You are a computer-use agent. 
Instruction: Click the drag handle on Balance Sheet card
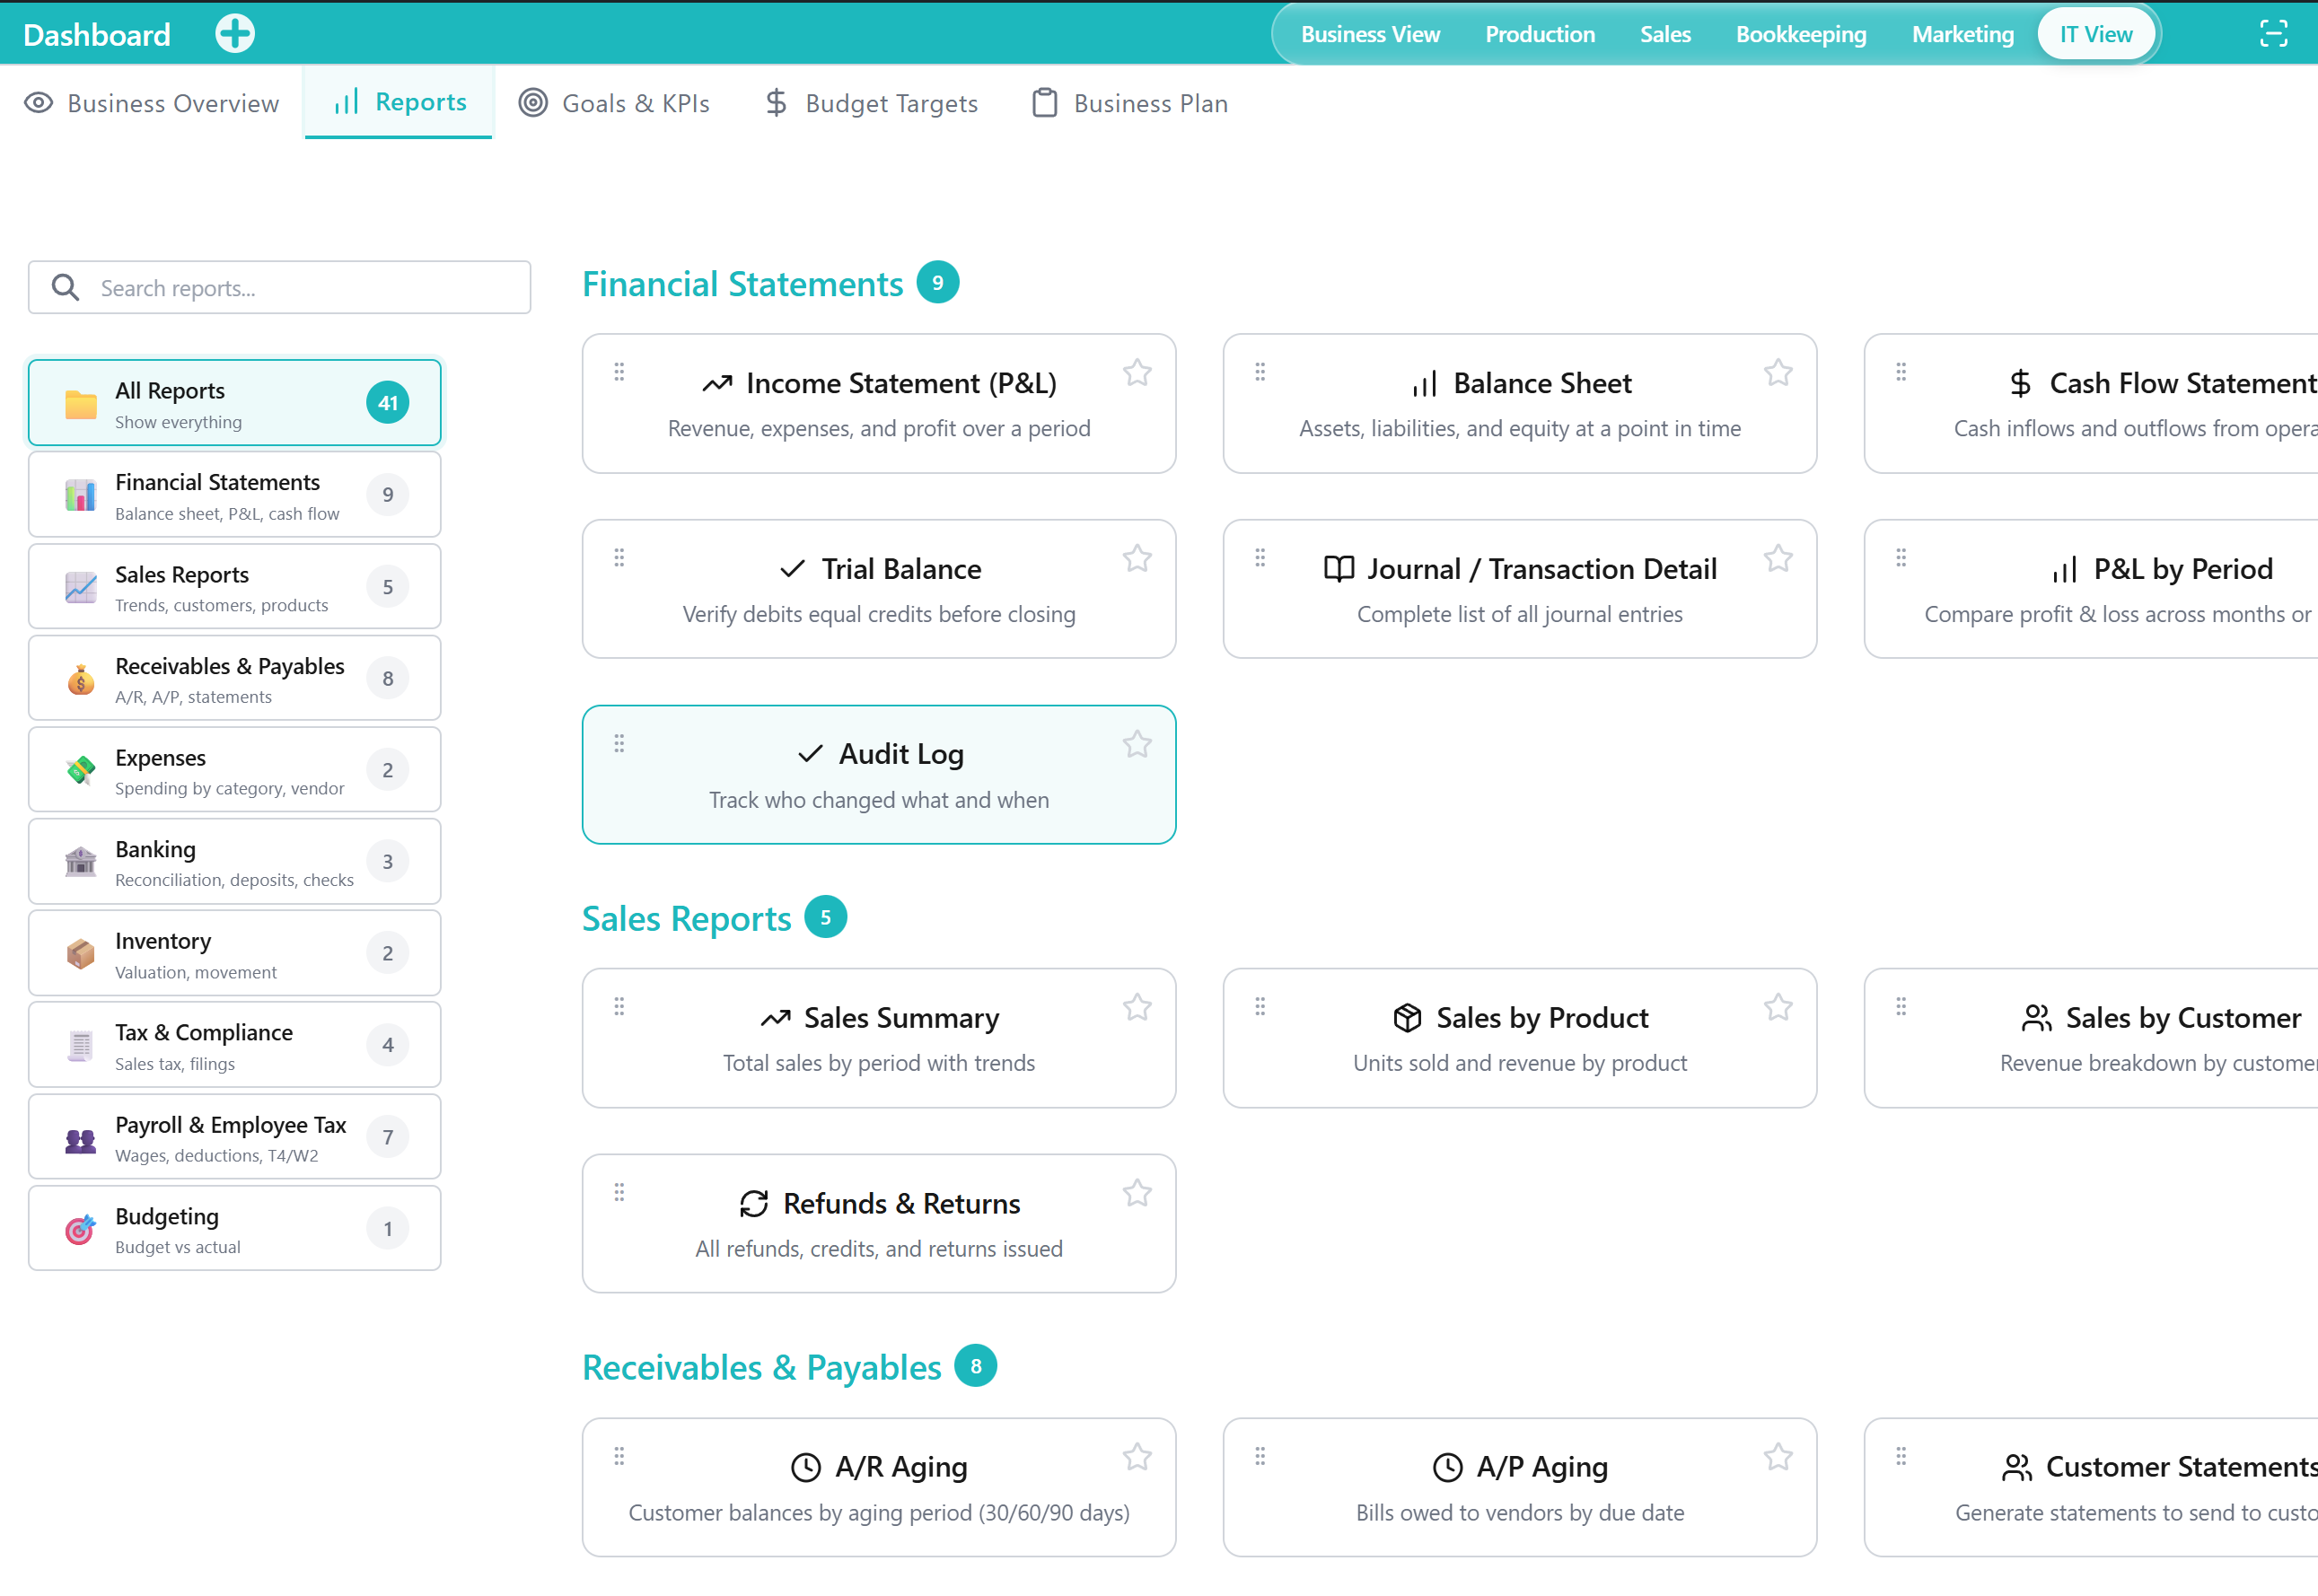coord(1260,372)
